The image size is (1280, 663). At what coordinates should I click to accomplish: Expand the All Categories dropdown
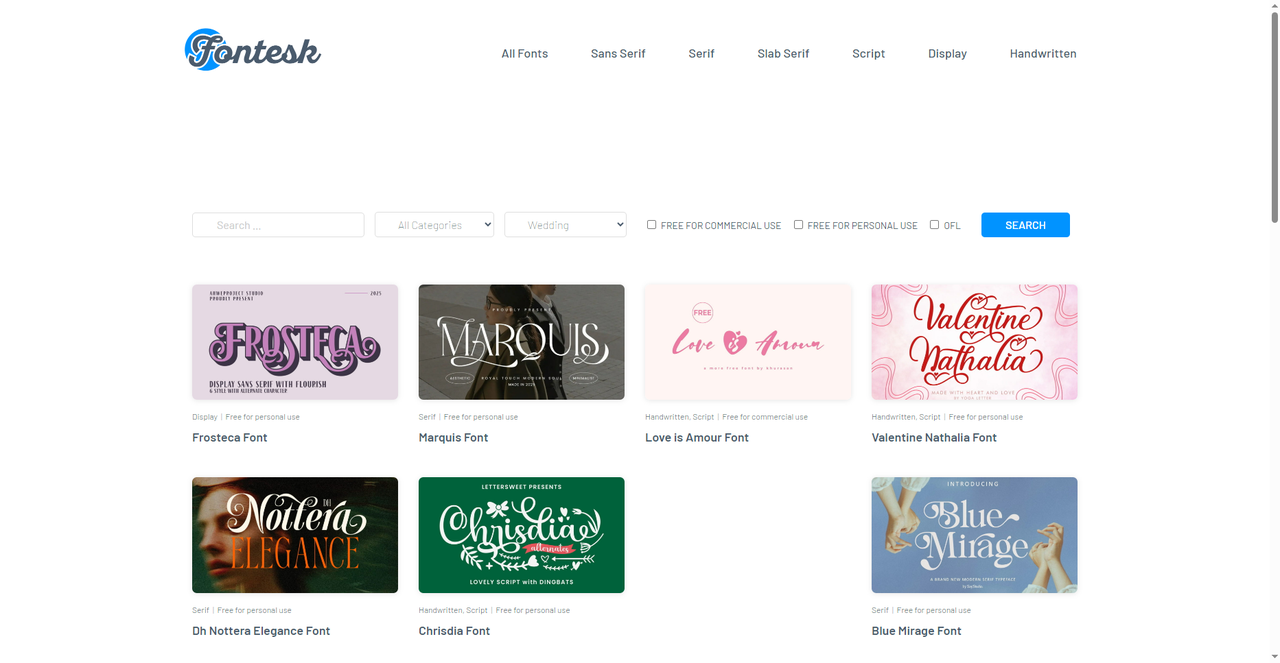(x=434, y=225)
